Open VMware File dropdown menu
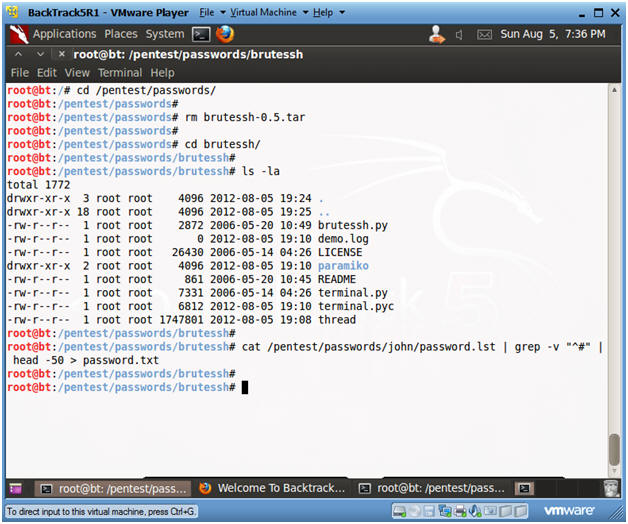This screenshot has height=524, width=628. click(x=212, y=13)
